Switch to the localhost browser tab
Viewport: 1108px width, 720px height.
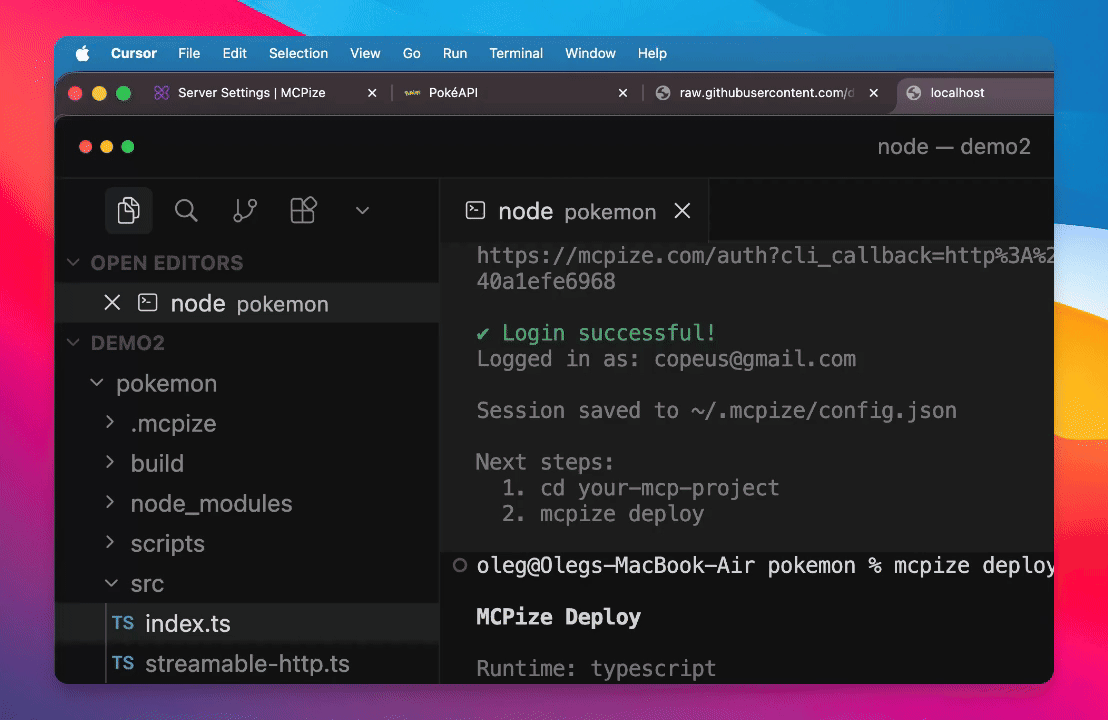tap(957, 93)
